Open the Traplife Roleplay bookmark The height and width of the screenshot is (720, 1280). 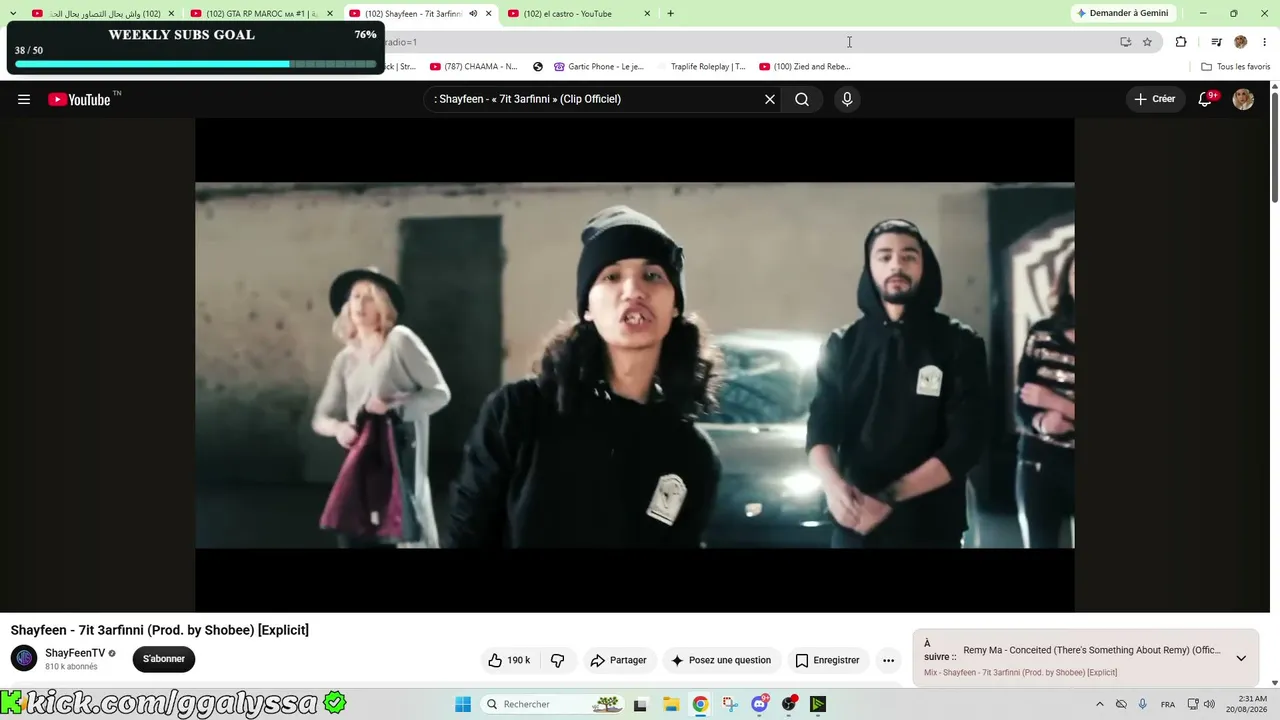[701, 67]
